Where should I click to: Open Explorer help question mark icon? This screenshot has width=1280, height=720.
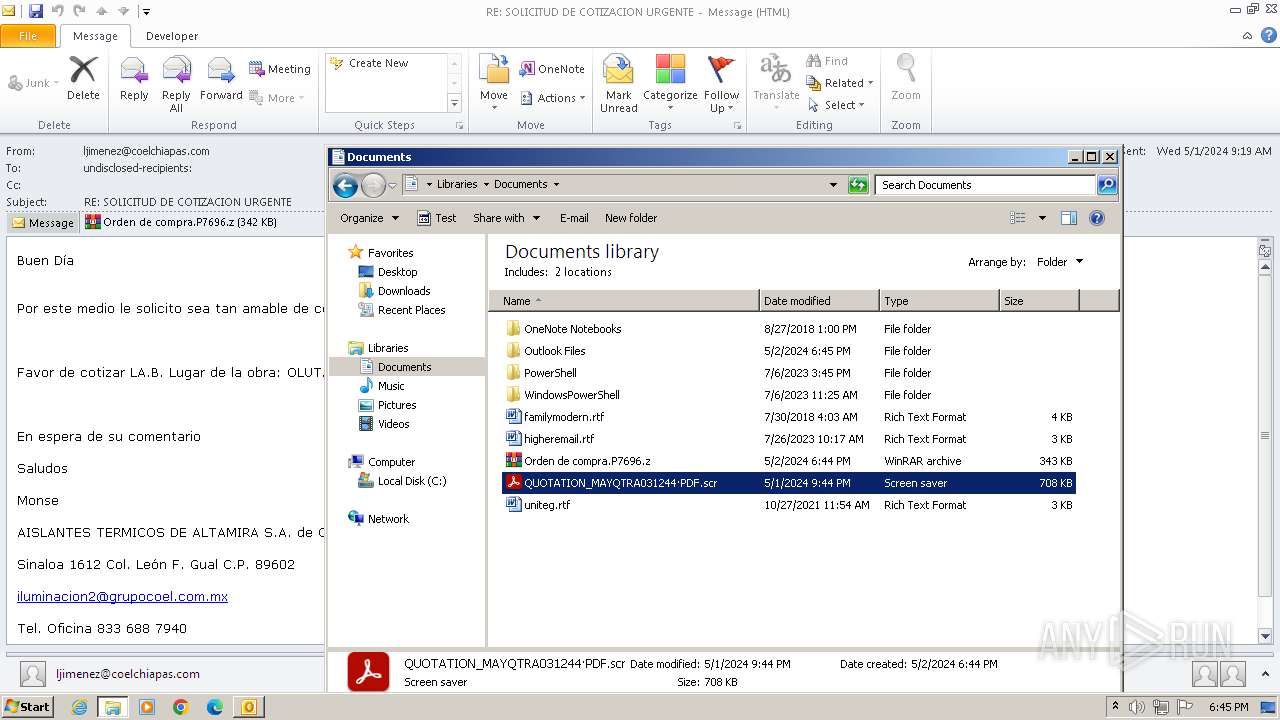point(1097,218)
